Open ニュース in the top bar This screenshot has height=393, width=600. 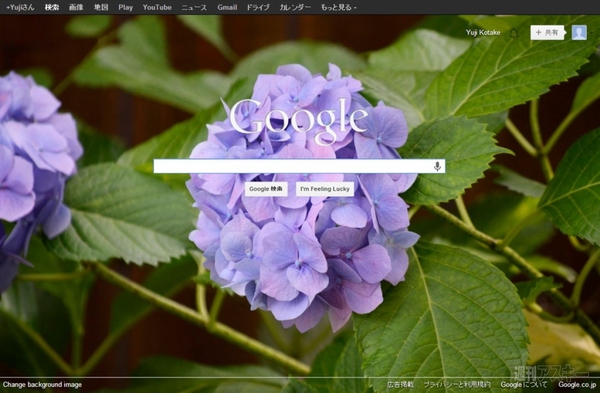pos(194,7)
